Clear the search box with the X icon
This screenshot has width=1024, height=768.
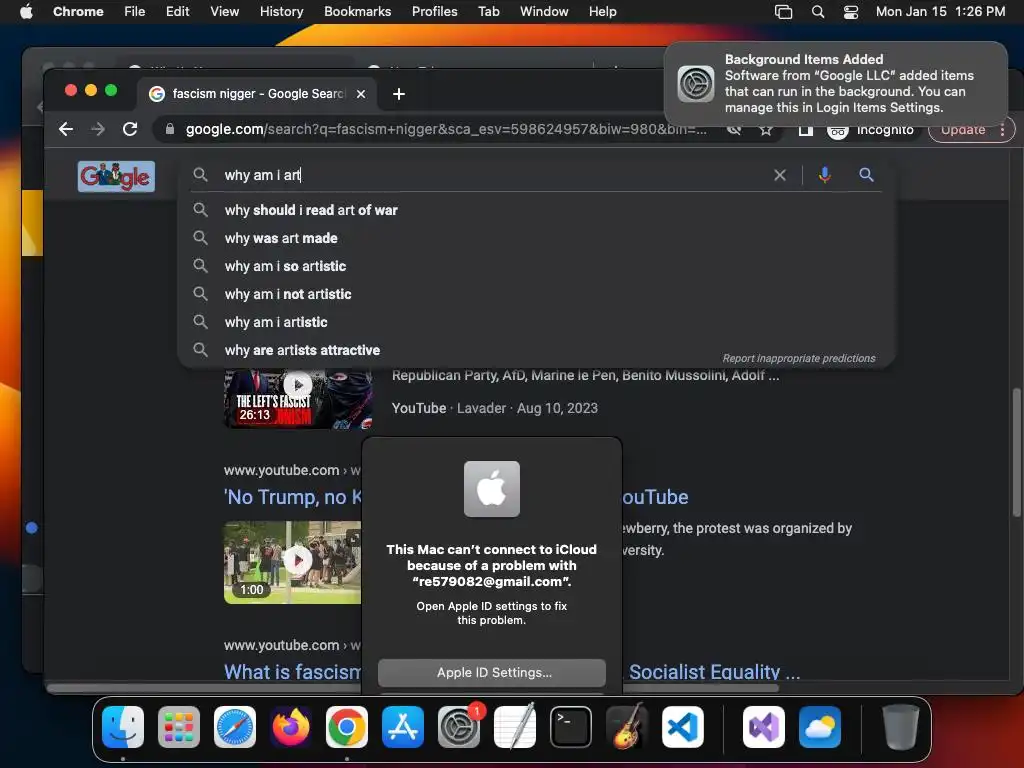click(x=780, y=175)
